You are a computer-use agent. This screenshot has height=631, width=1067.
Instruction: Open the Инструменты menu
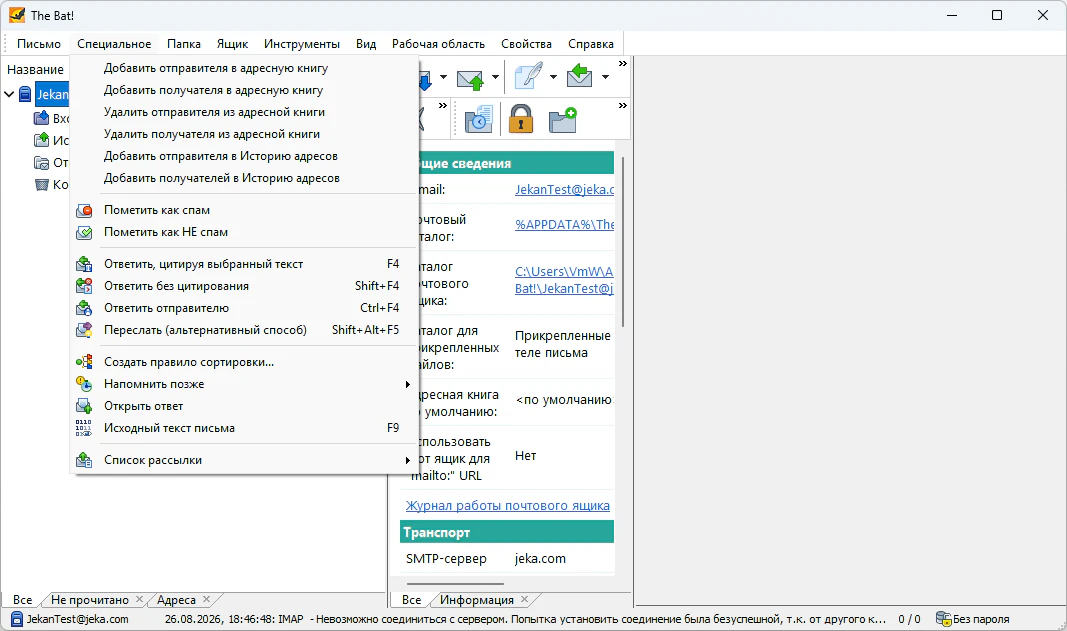[301, 44]
